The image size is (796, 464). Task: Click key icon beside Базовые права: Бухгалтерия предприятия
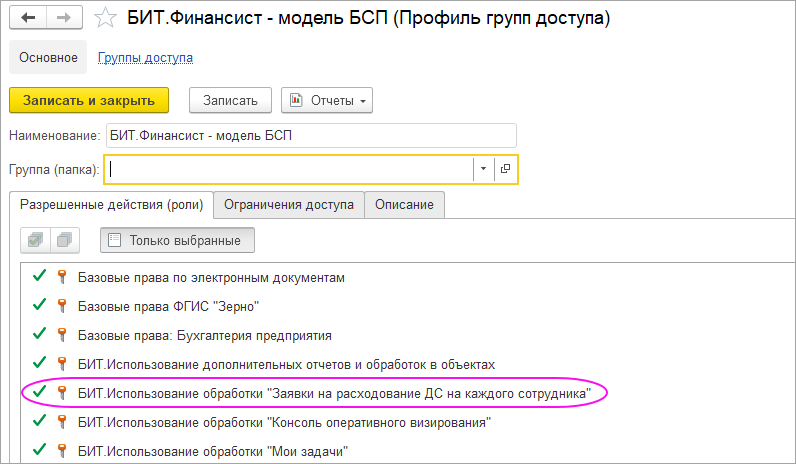tap(62, 335)
